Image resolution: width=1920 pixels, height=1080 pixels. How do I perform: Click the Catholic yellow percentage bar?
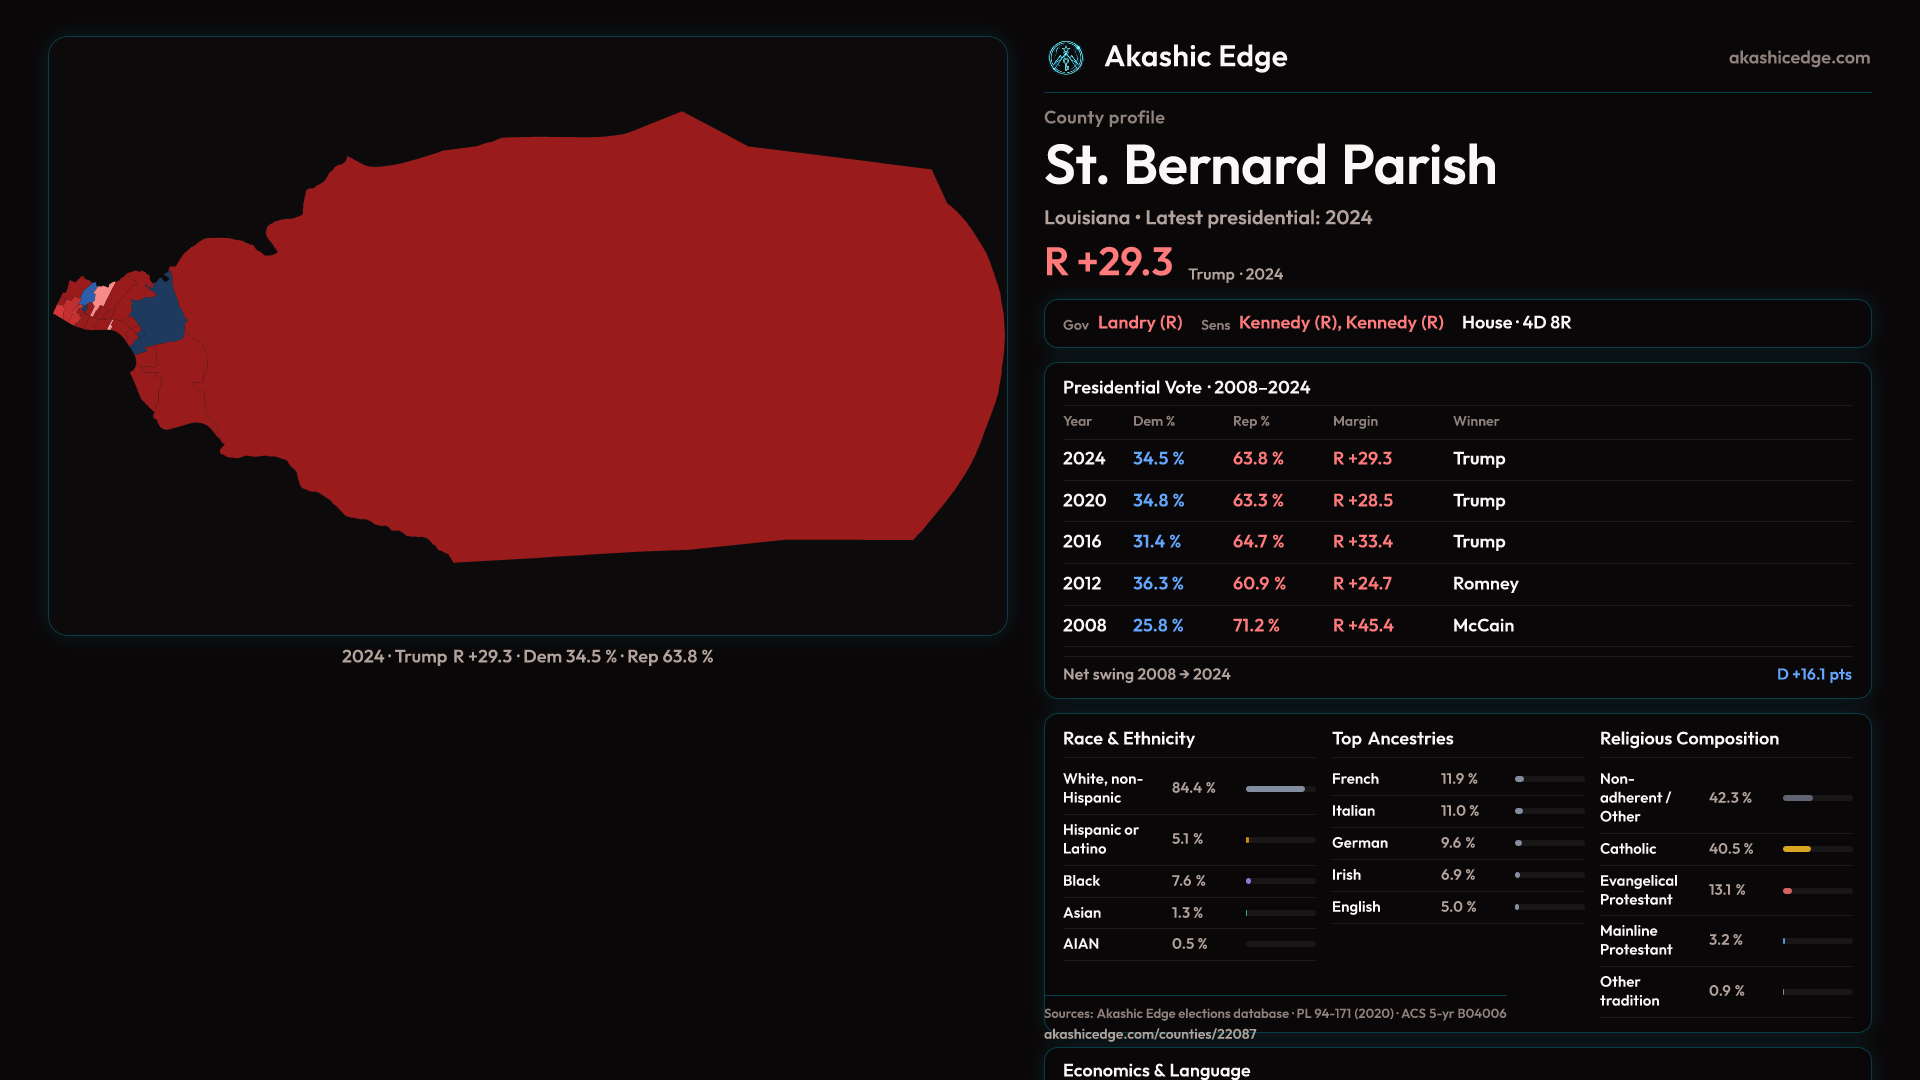[x=1797, y=849]
